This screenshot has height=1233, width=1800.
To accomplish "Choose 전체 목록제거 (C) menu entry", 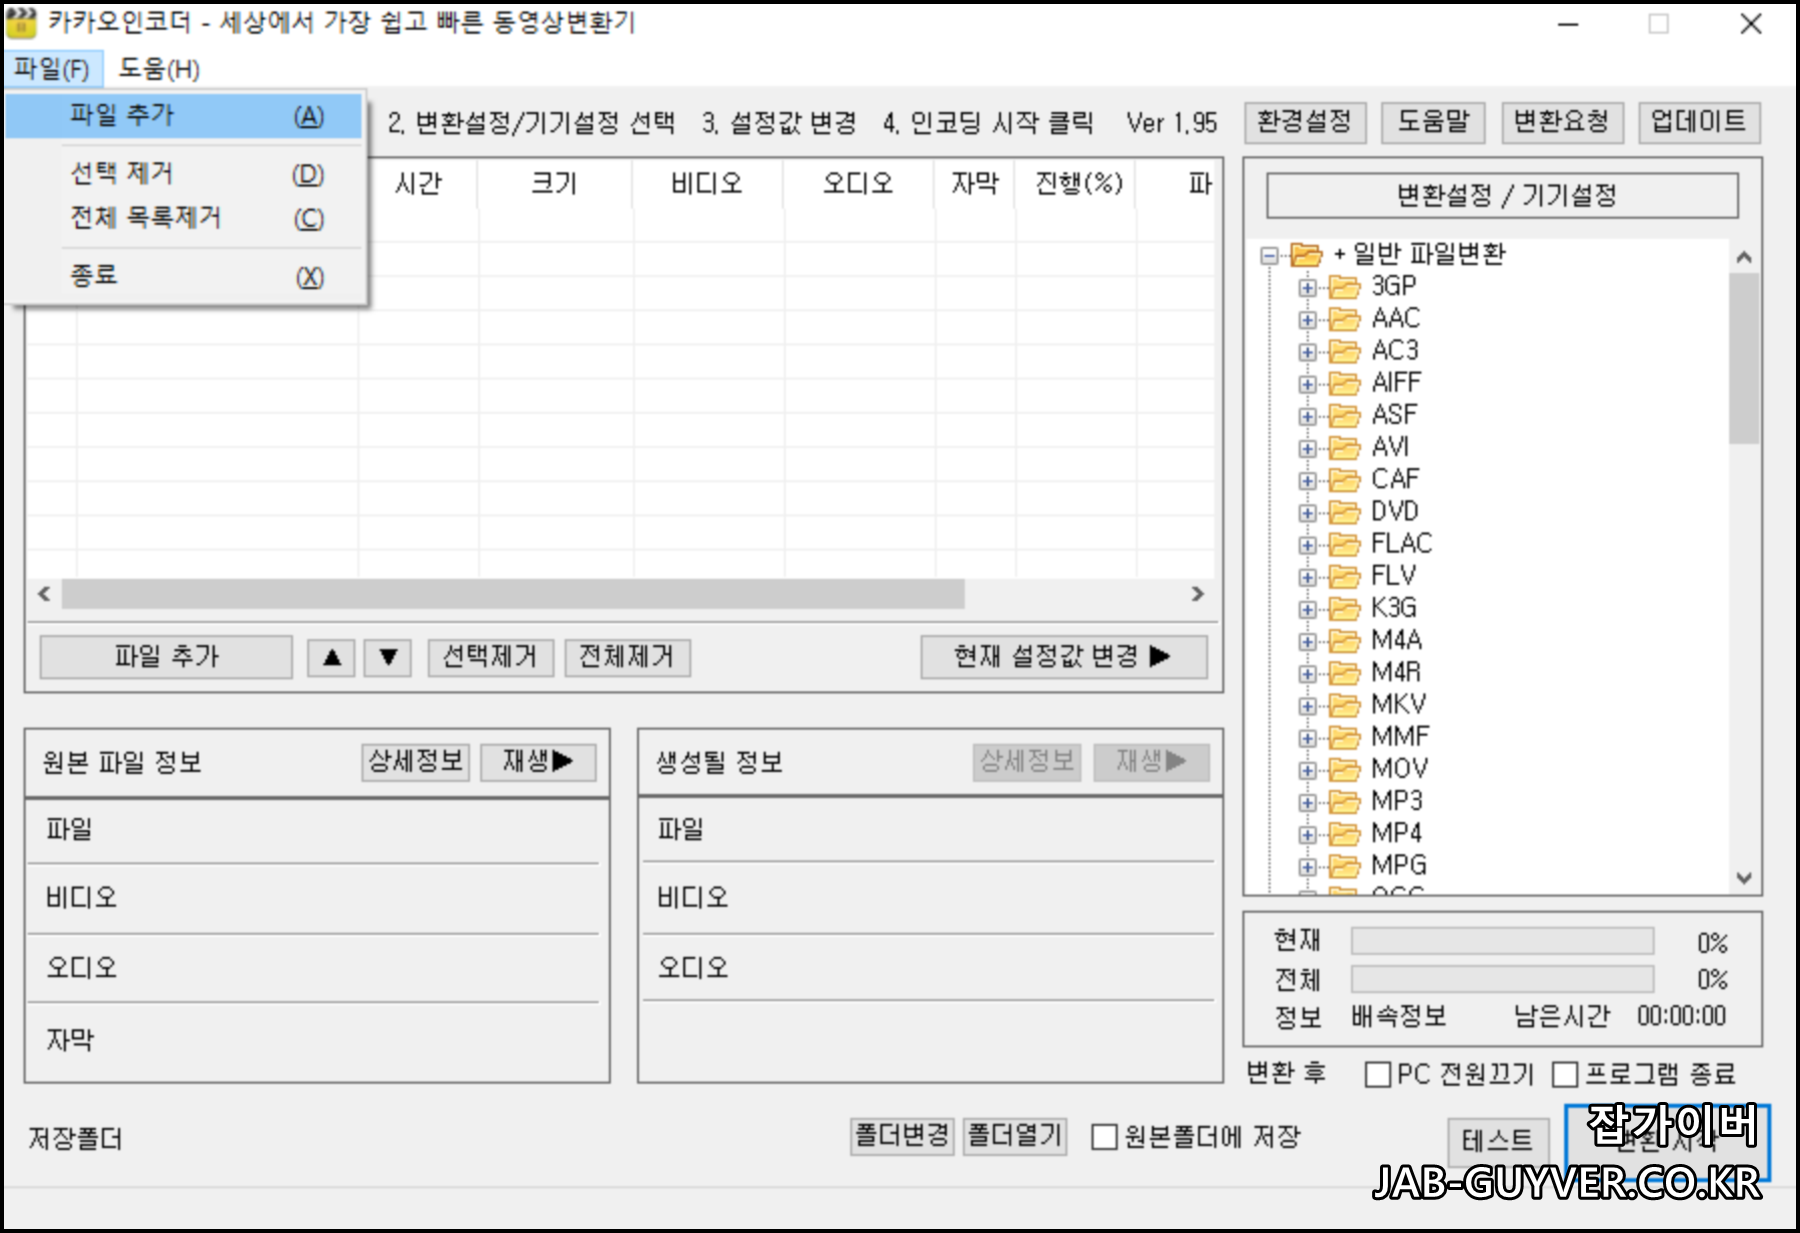I will (x=184, y=218).
